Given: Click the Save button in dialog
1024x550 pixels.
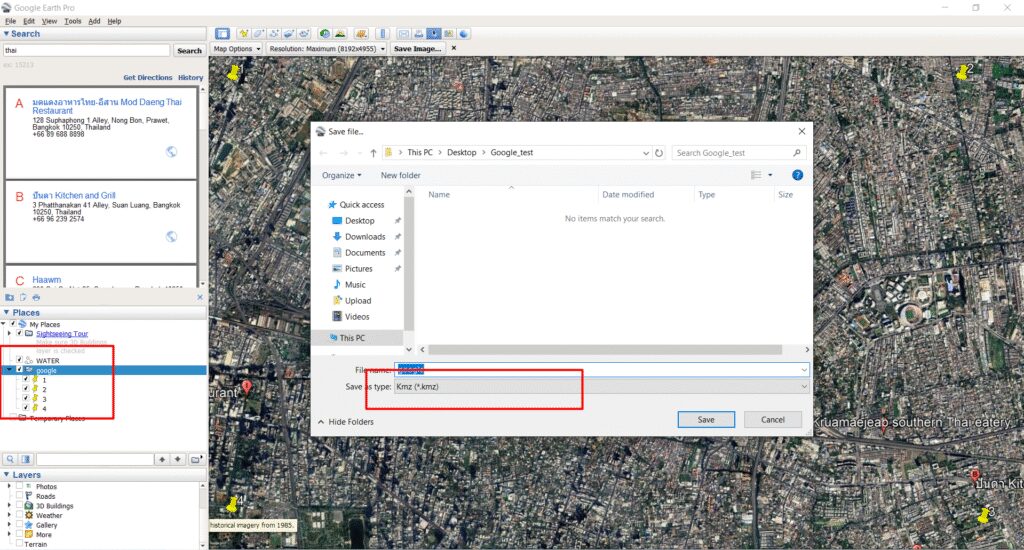Looking at the screenshot, I should (706, 419).
